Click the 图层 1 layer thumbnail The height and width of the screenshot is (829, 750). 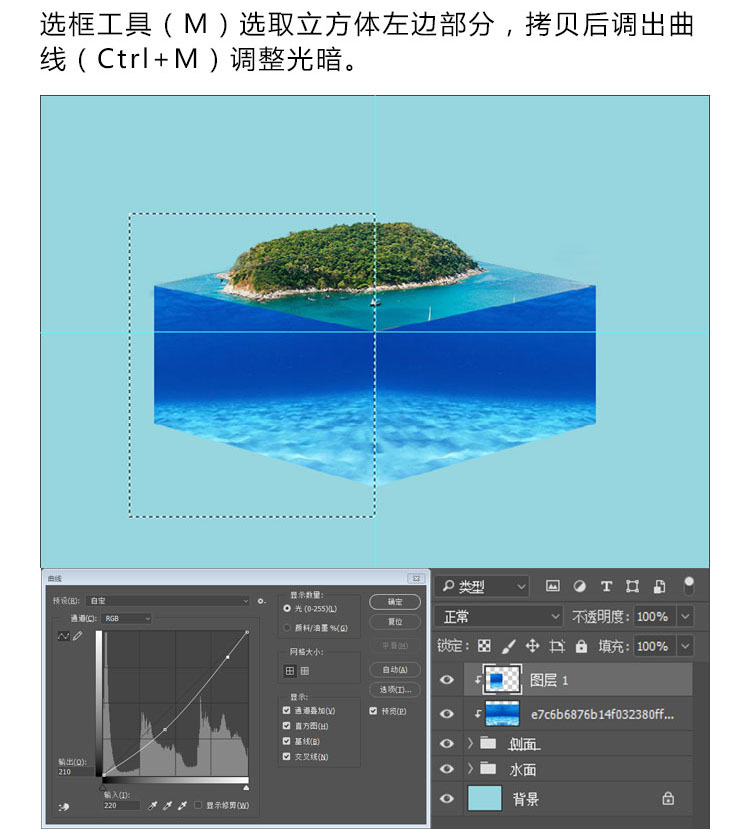[502, 680]
